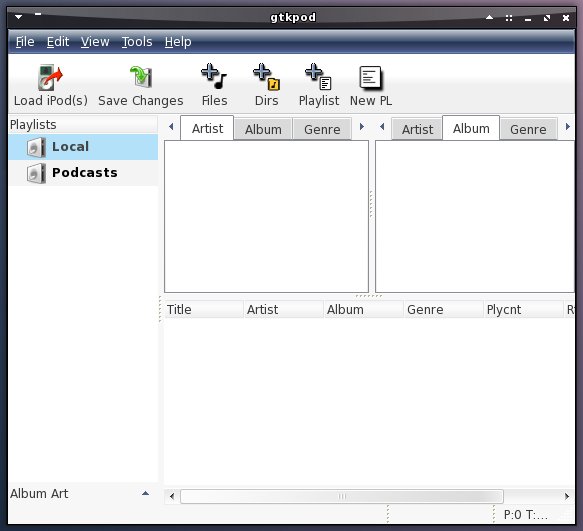Minimize the gtkpod window
The image size is (583, 531).
click(528, 19)
